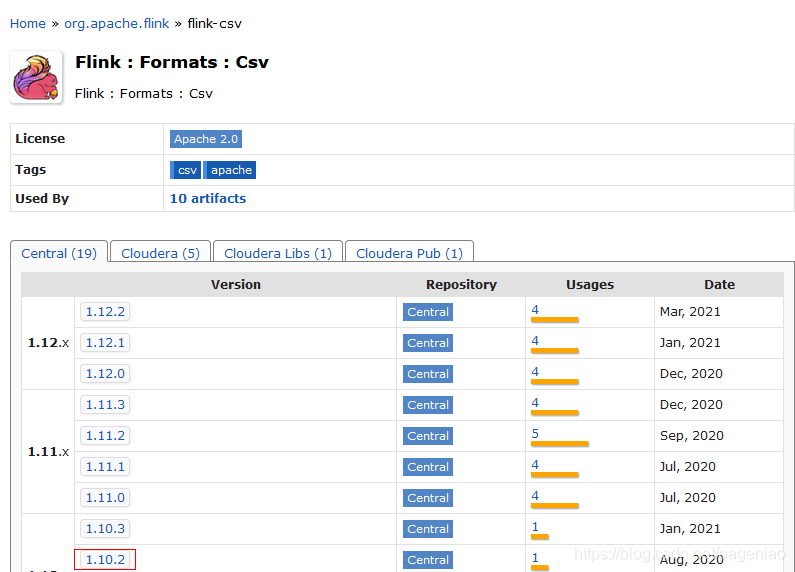
Task: Open version 1.11.3
Action: coord(105,404)
